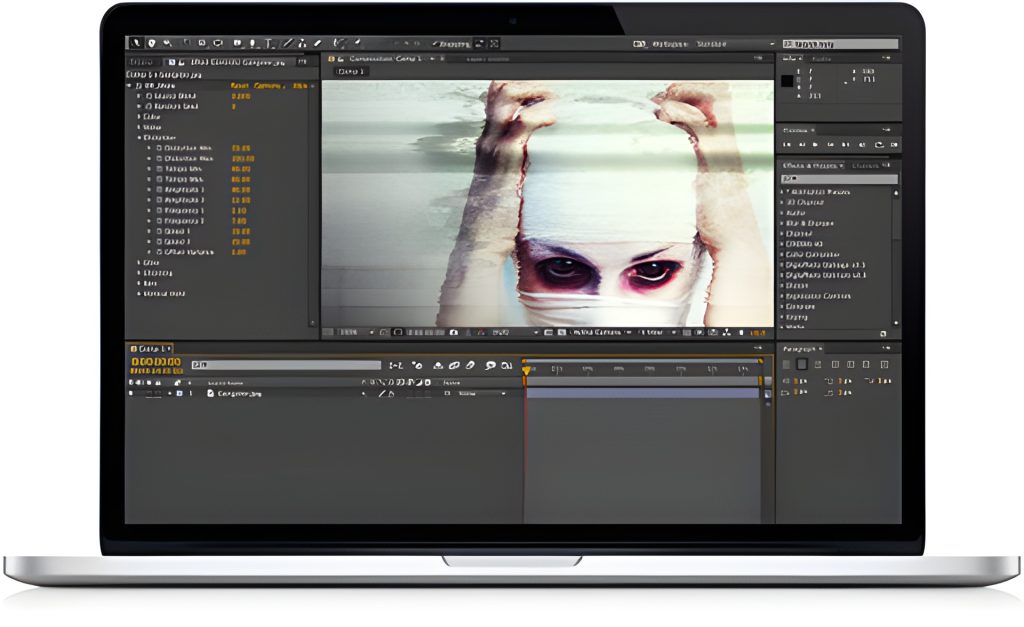Toggle timeline Frame Blending switch
The height and width of the screenshot is (627, 1024).
point(454,366)
